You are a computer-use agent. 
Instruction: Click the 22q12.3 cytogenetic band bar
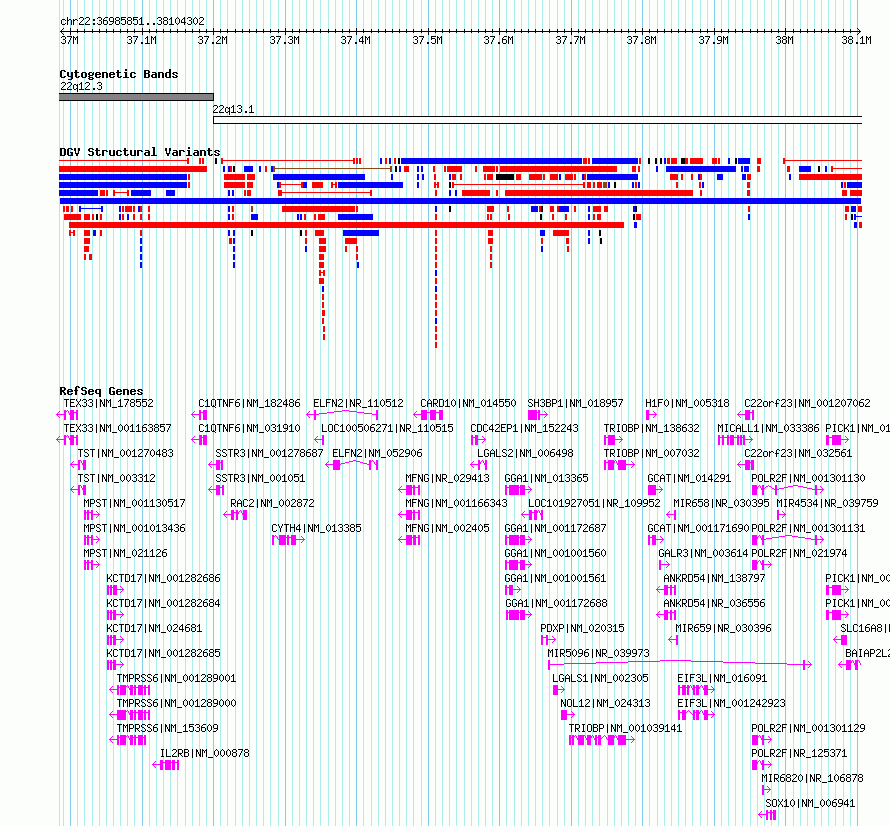[136, 97]
